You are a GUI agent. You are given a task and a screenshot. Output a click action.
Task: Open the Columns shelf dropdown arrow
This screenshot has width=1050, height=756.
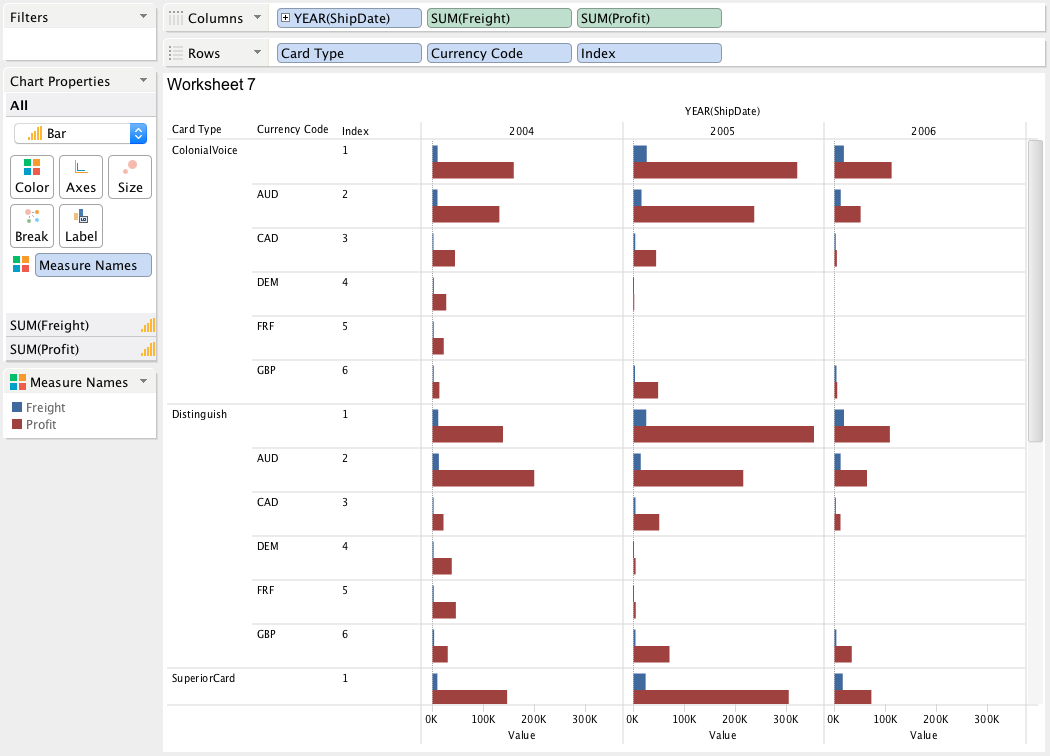coord(258,18)
